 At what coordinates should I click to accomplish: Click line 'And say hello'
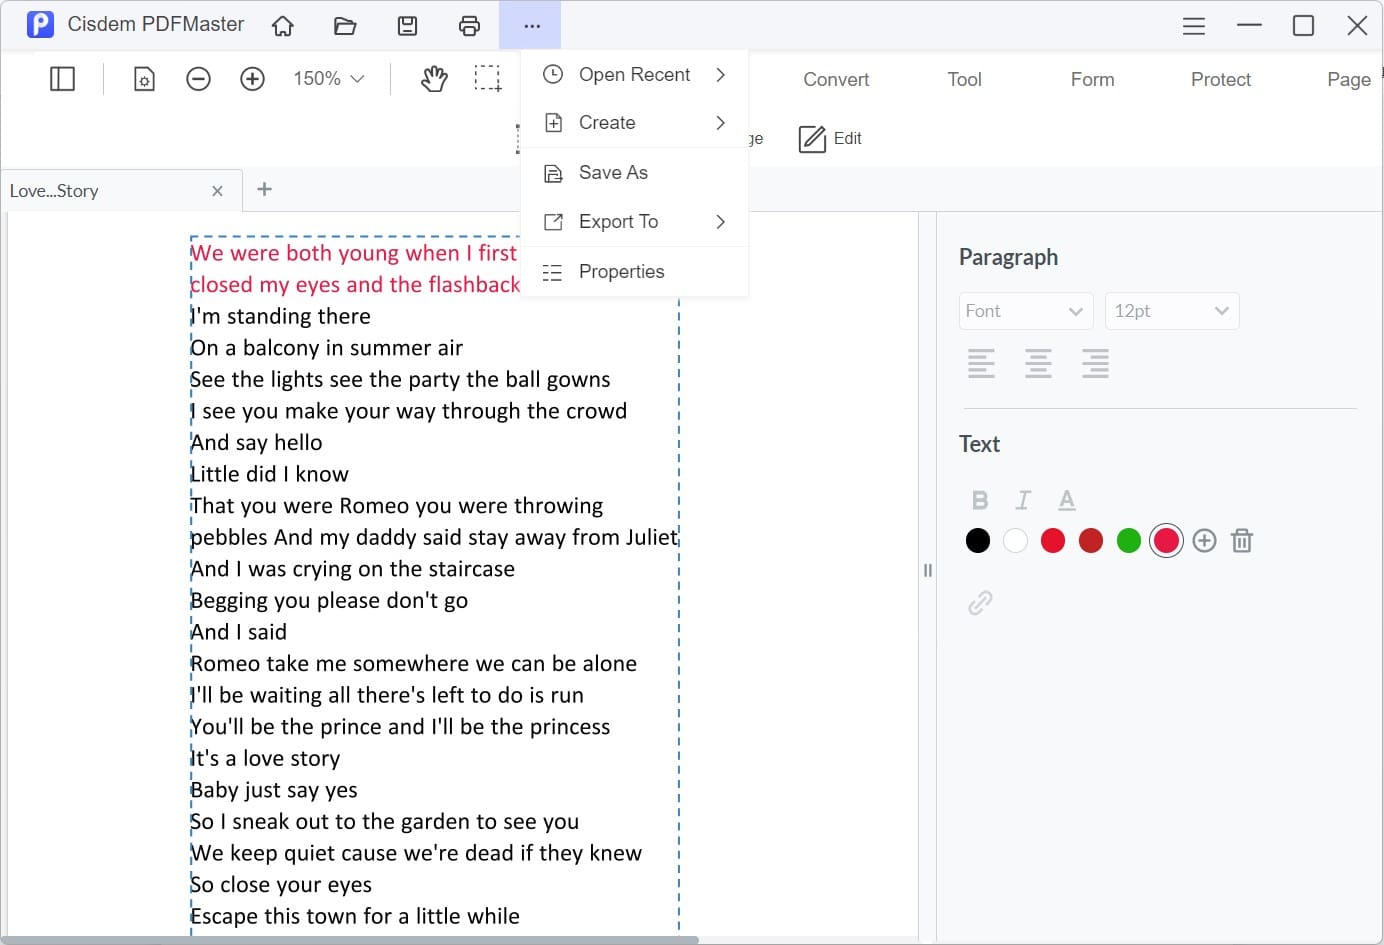257,442
